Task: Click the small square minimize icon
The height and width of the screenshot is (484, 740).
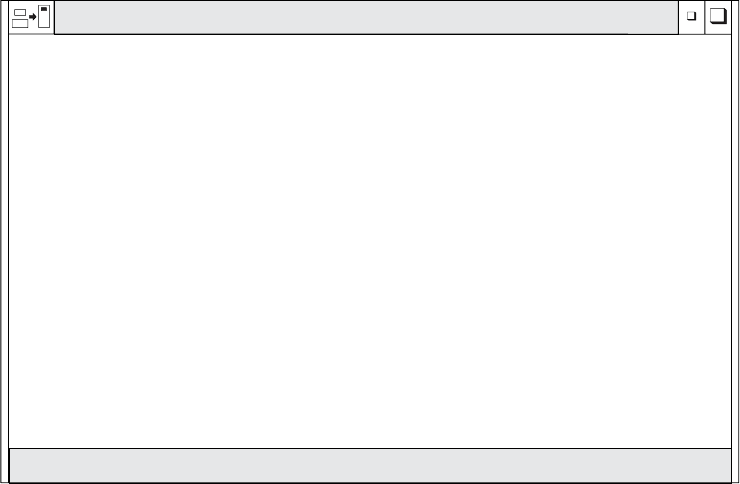Action: pyautogui.click(x=691, y=16)
